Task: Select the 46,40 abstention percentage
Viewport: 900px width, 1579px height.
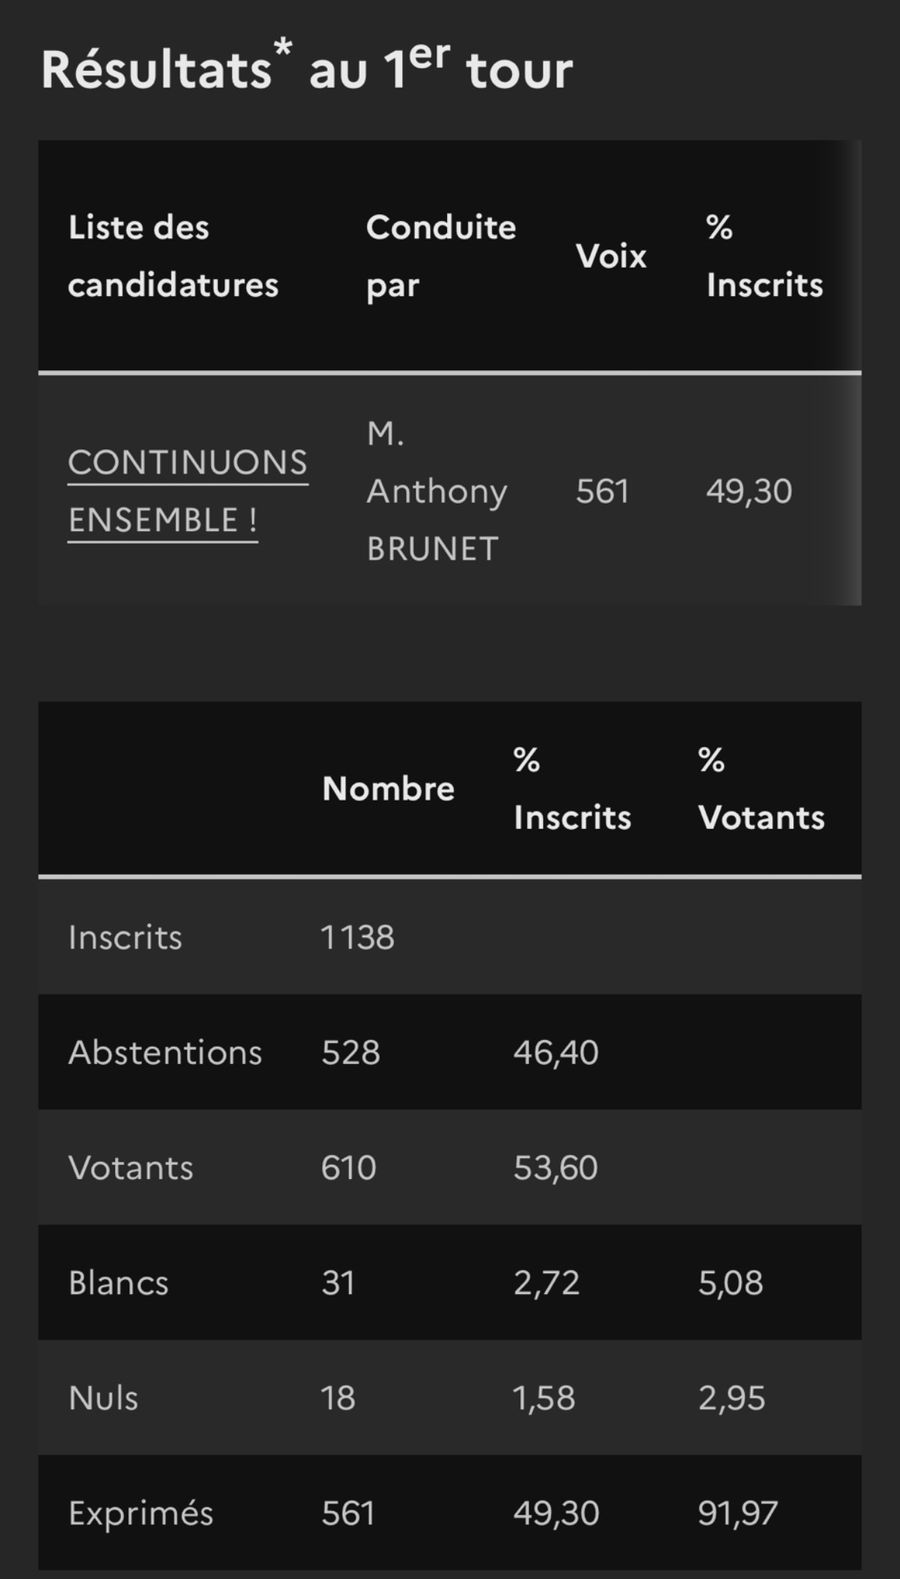Action: click(x=556, y=1052)
